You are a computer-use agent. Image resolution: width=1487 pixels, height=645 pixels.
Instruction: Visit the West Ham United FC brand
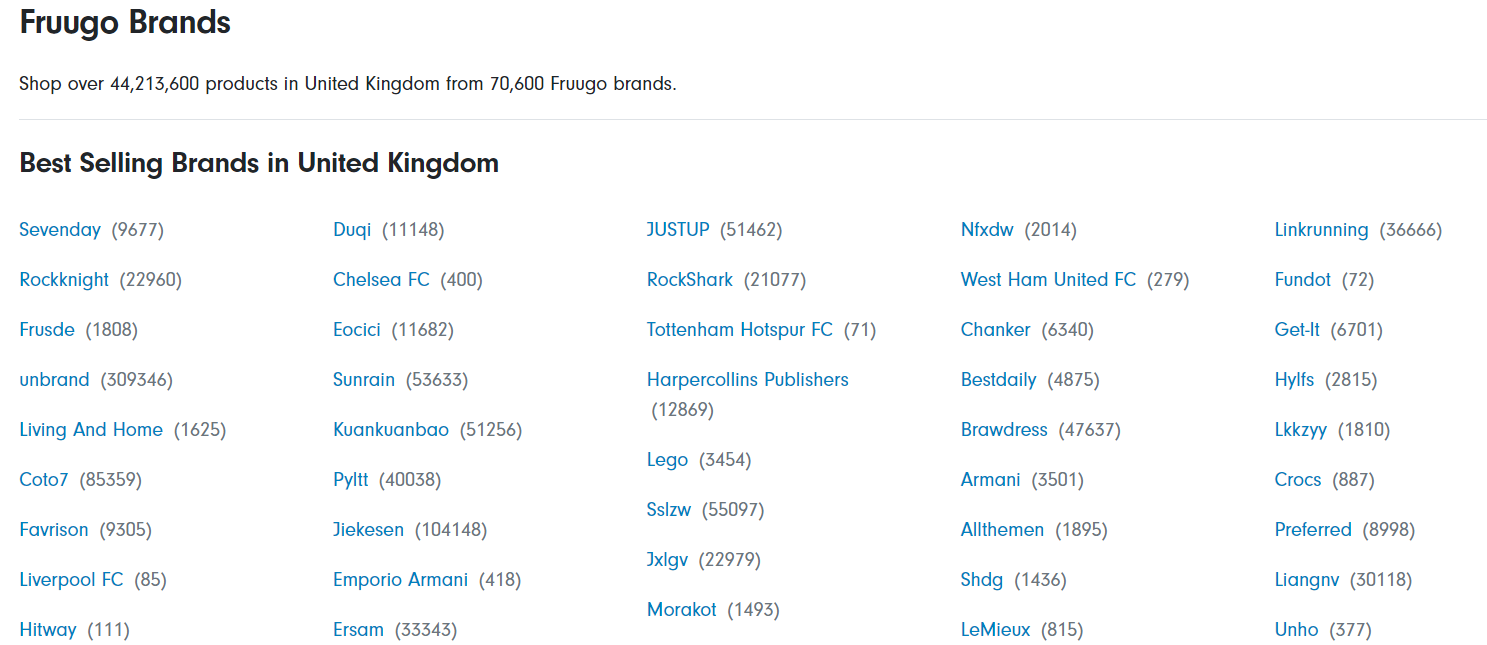click(1048, 280)
